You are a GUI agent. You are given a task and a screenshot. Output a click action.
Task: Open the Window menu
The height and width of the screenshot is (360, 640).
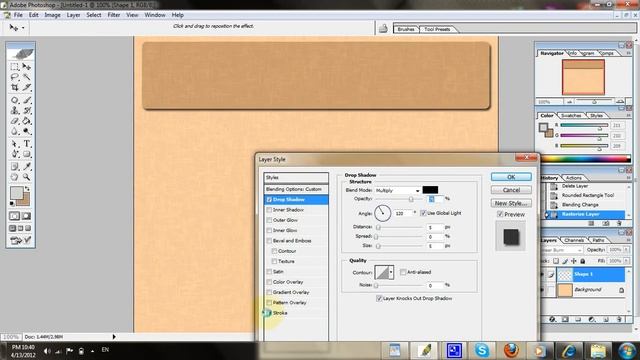[x=155, y=15]
